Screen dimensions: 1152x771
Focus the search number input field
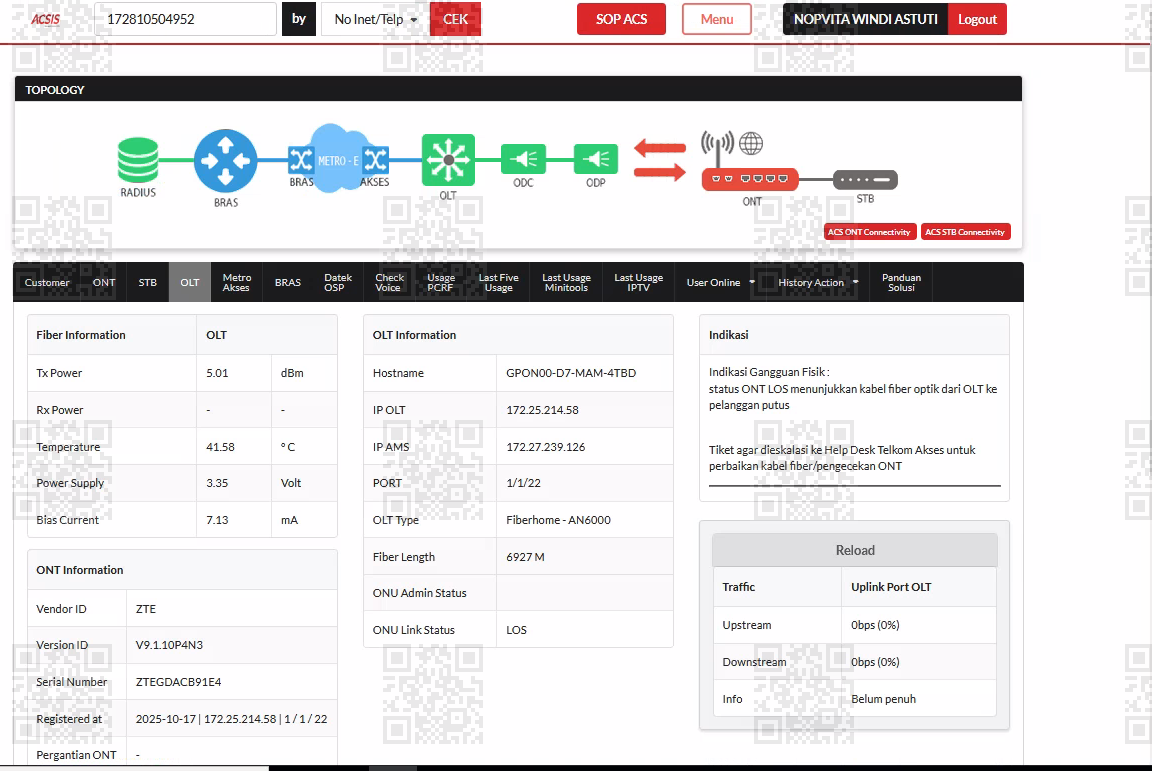[x=185, y=19]
